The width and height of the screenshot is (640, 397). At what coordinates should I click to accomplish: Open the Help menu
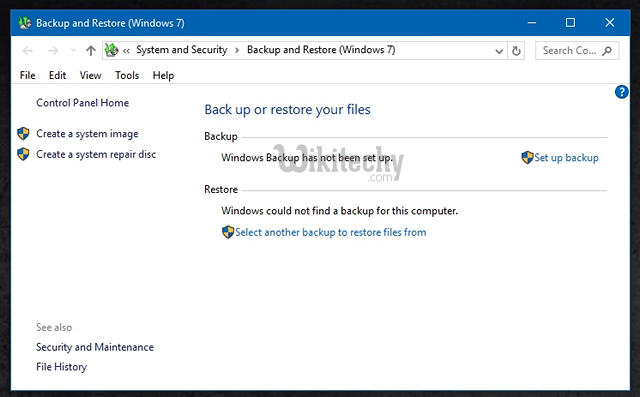point(163,75)
